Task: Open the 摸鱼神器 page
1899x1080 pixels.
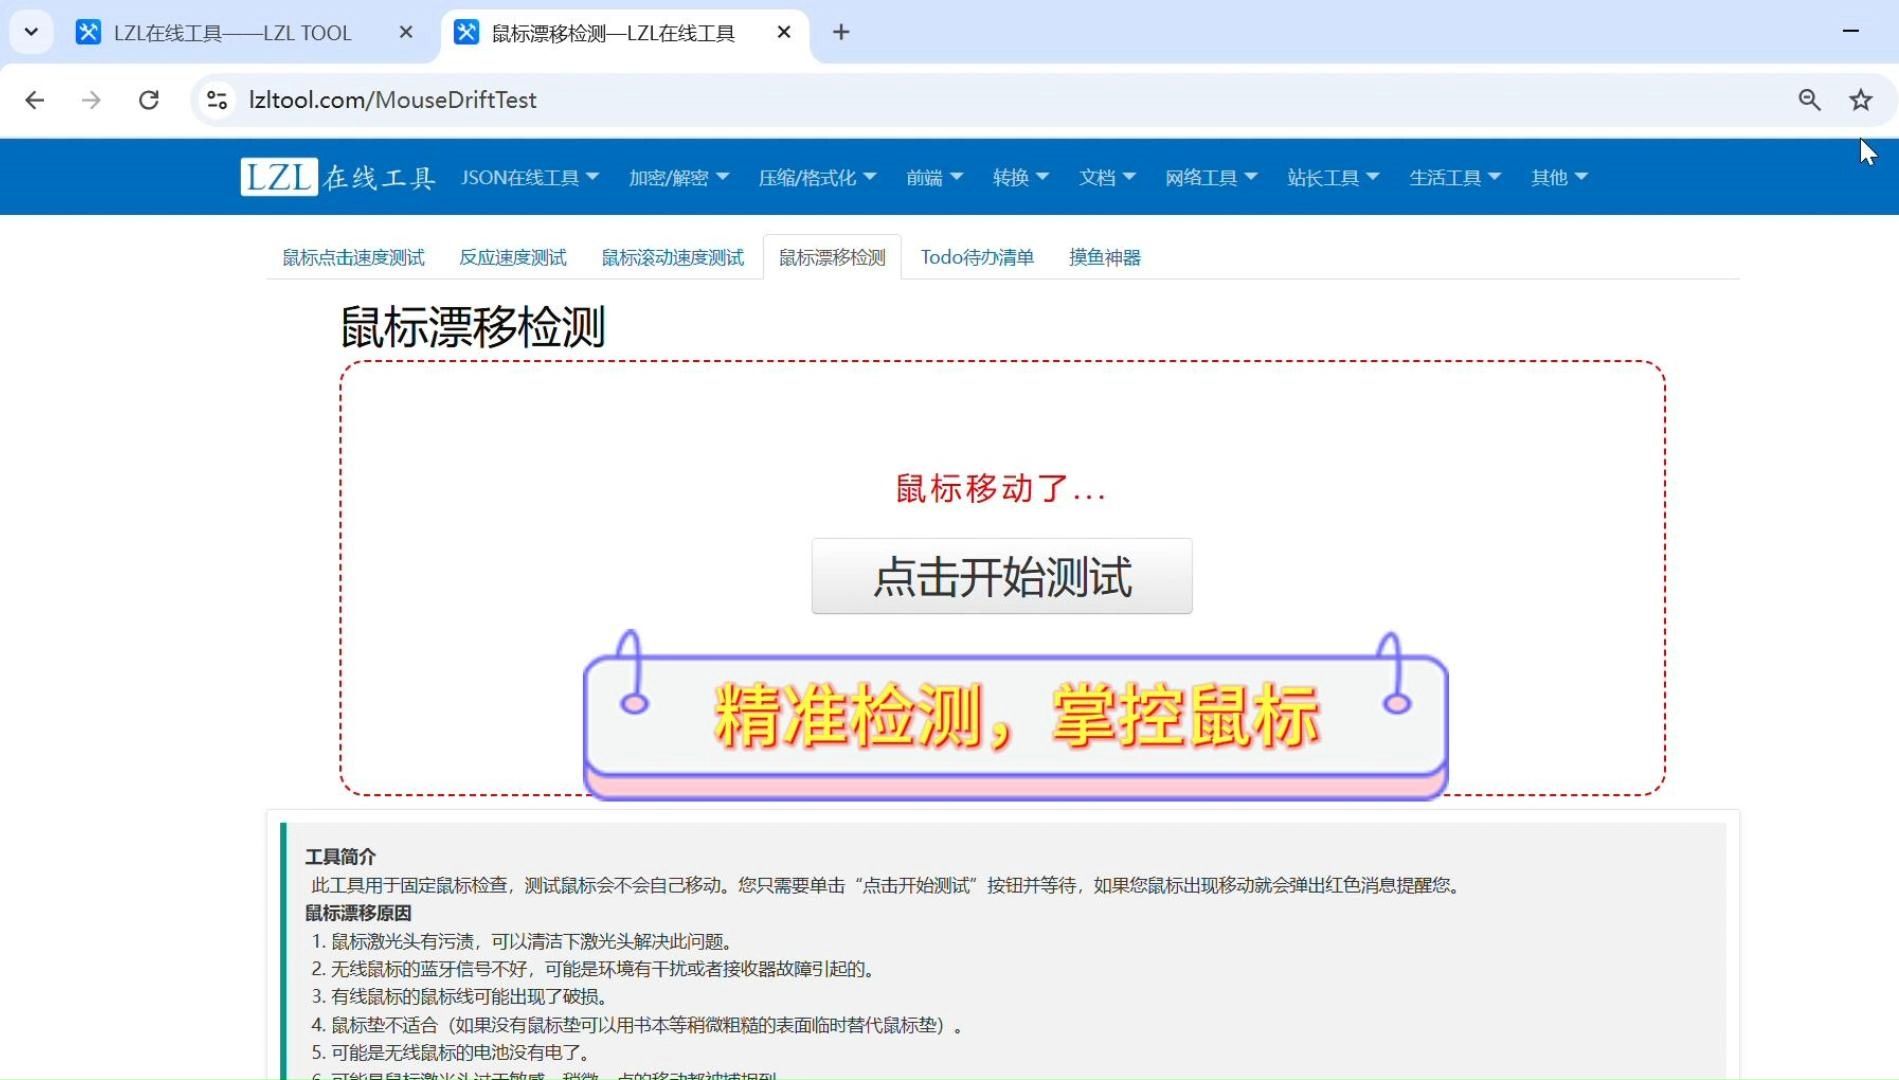Action: (1103, 257)
